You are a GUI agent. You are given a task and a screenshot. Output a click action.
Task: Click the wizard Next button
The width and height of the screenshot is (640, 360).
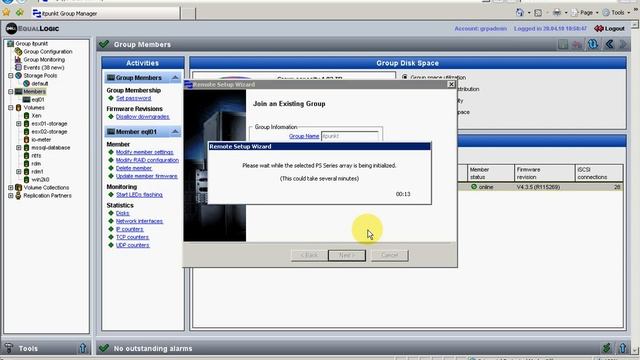pos(347,255)
